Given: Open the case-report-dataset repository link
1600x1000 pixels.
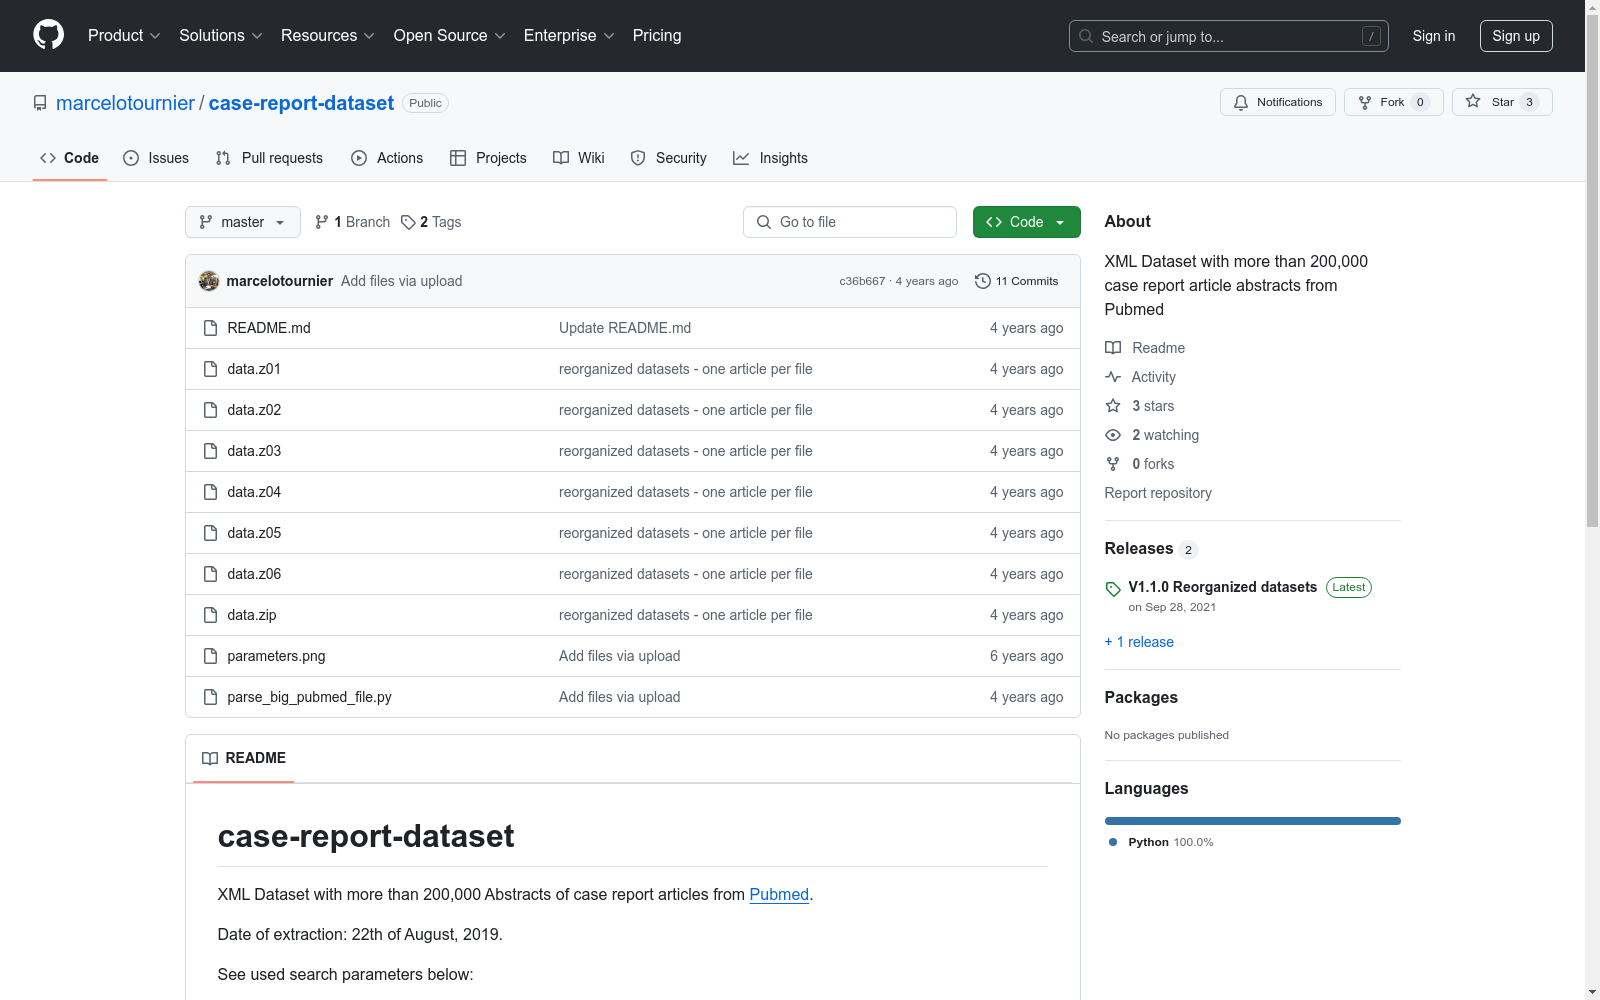Looking at the screenshot, I should 301,103.
